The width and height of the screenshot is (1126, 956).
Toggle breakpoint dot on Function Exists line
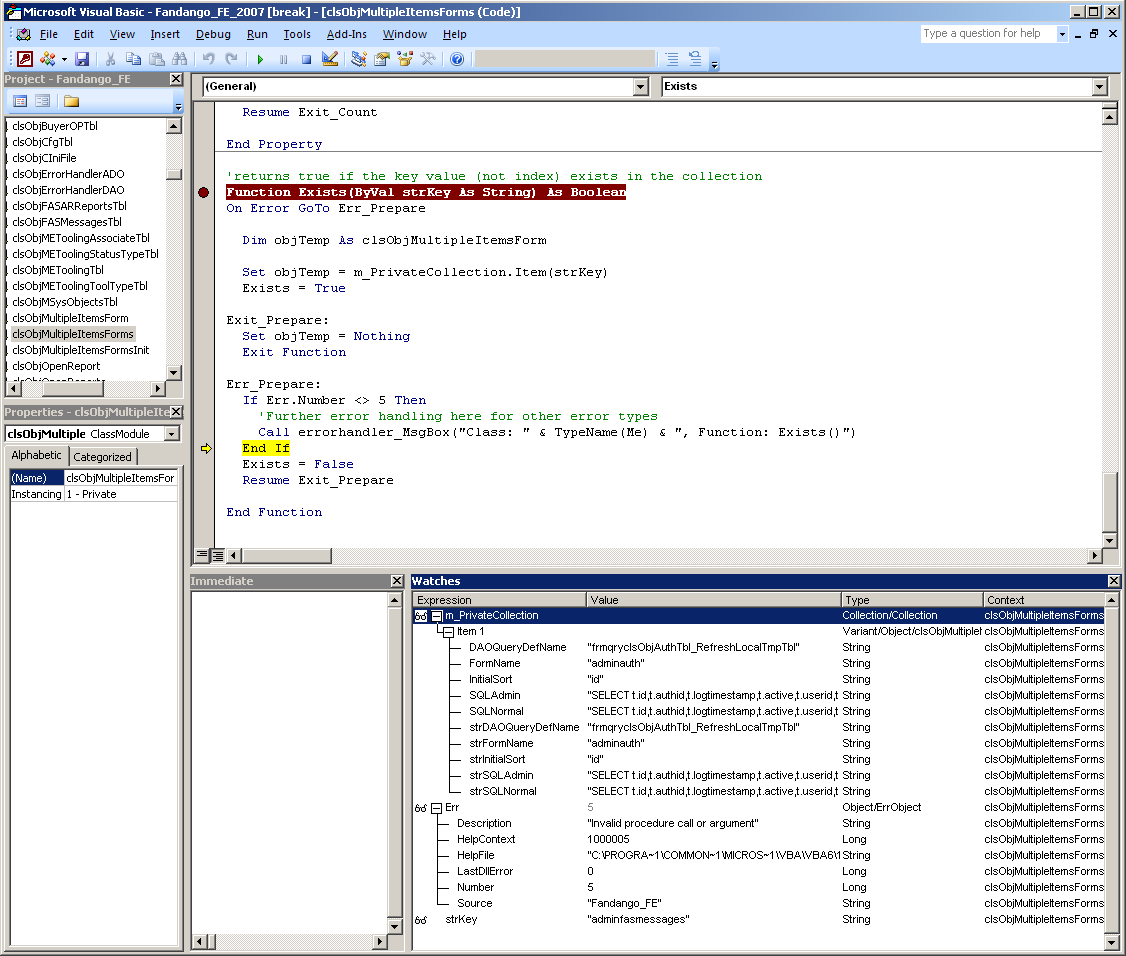coord(204,192)
